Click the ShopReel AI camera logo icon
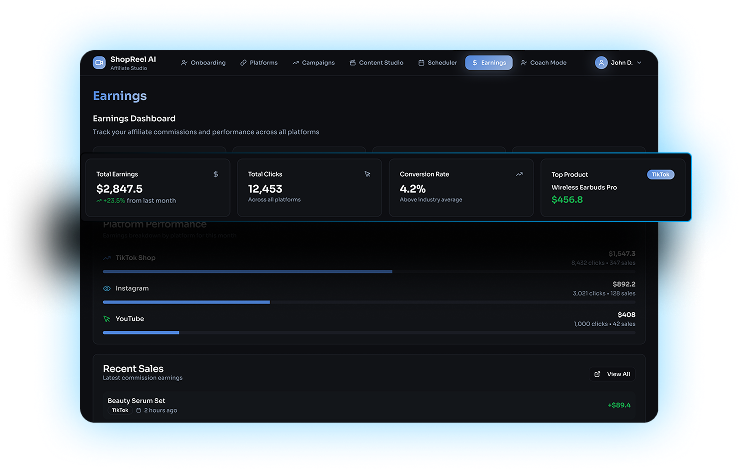This screenshot has width=742, height=473. coord(99,62)
